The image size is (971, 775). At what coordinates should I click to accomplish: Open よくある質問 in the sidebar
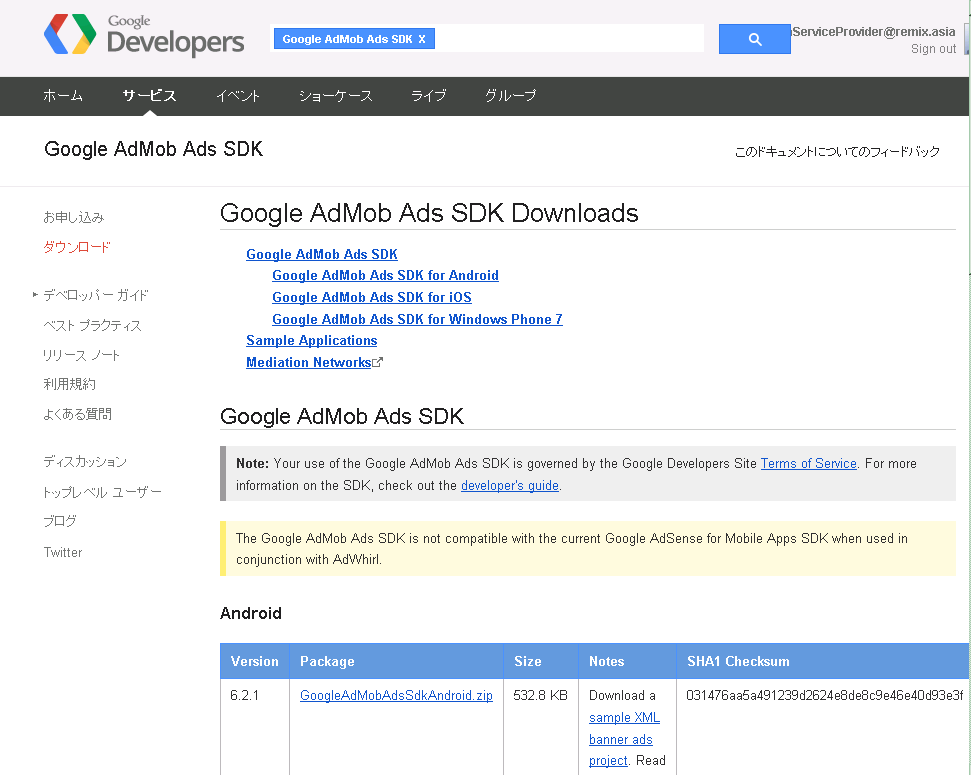(77, 414)
